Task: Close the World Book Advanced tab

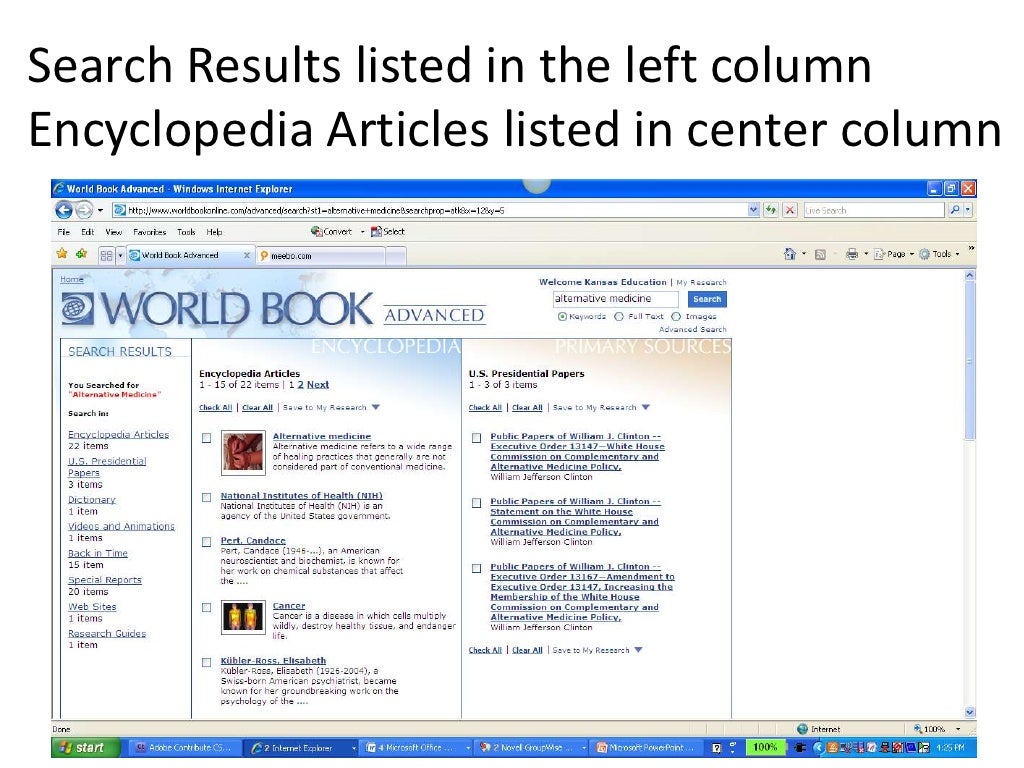Action: click(246, 255)
